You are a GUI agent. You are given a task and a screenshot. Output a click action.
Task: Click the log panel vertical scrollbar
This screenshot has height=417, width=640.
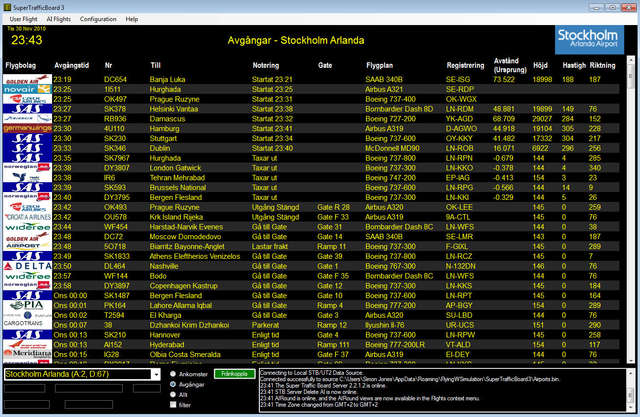630,390
